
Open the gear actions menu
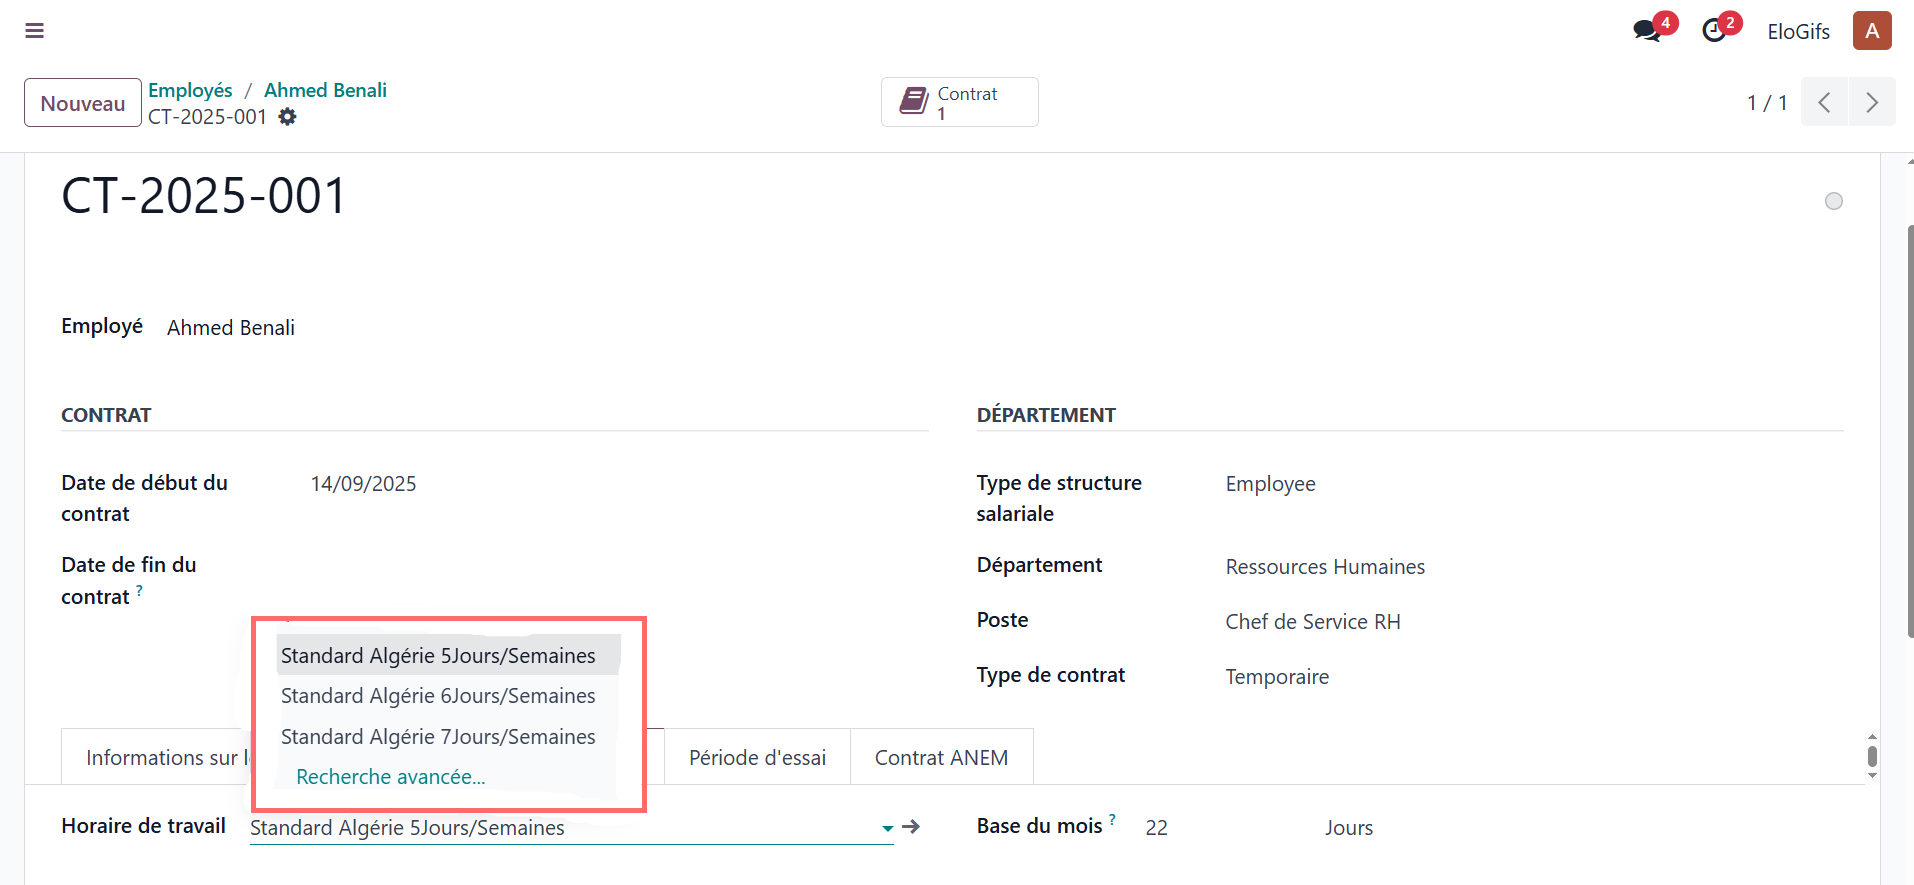point(288,117)
